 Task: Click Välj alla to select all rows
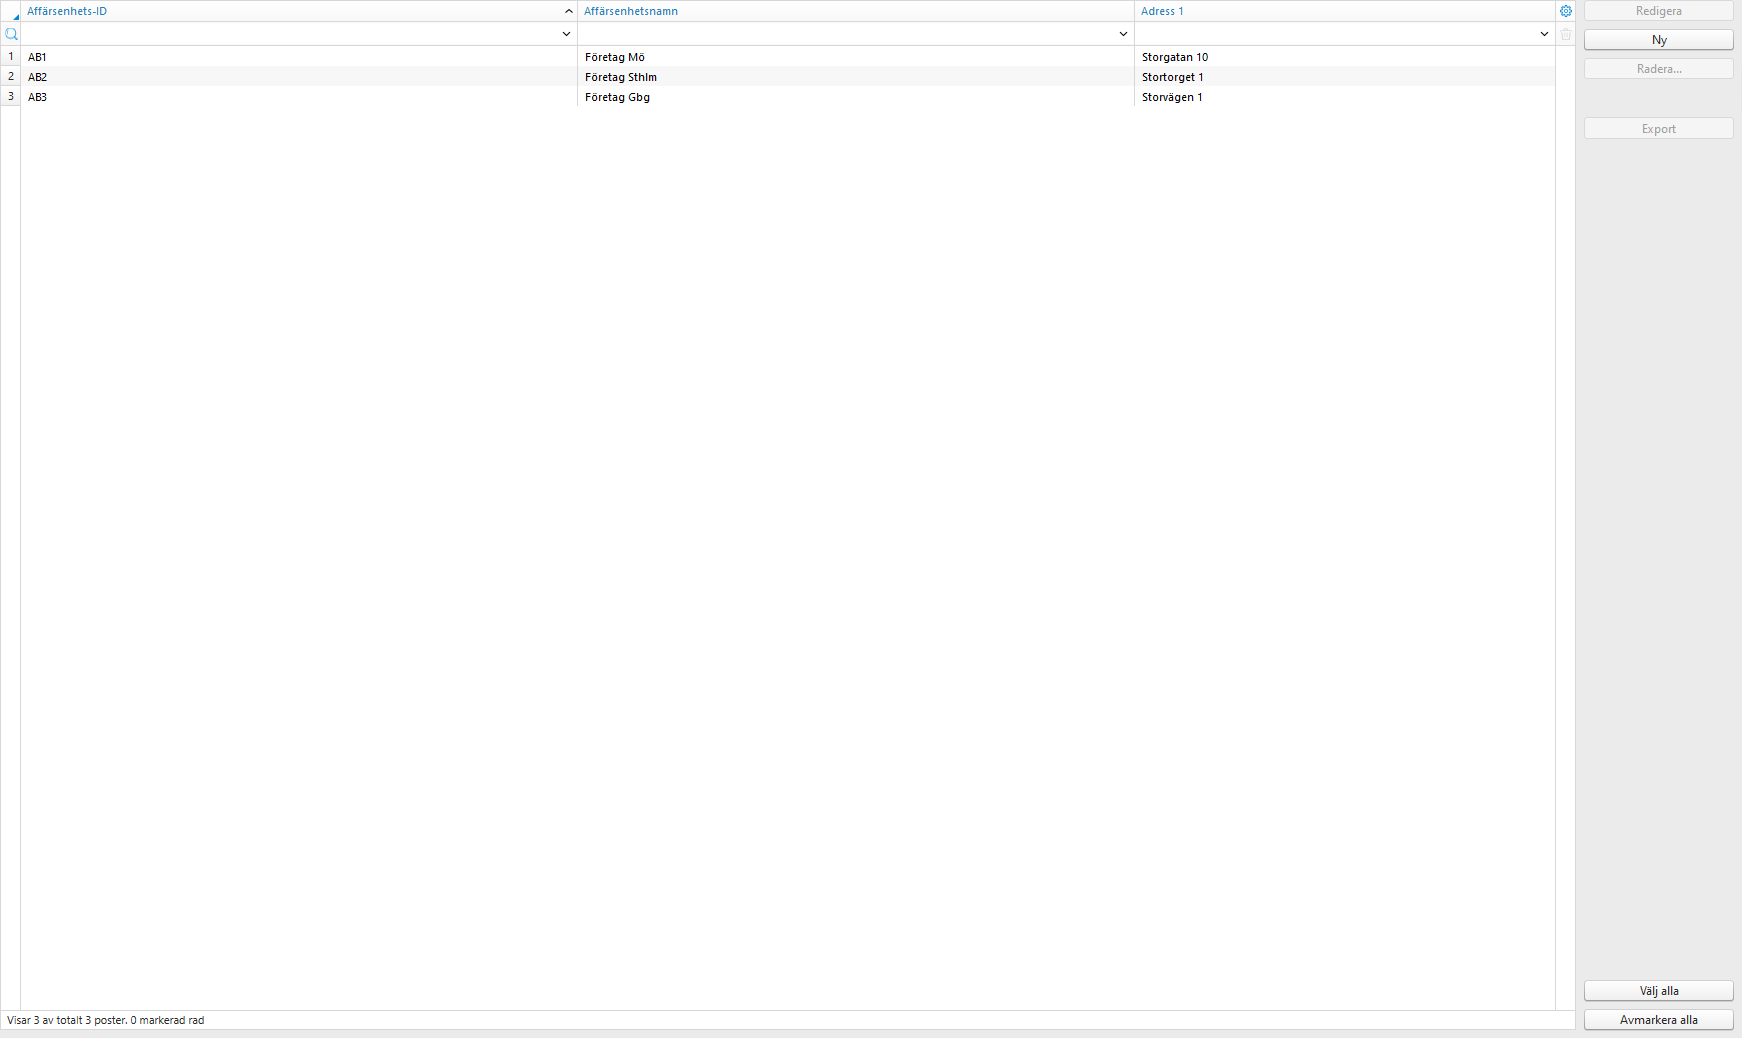1657,991
